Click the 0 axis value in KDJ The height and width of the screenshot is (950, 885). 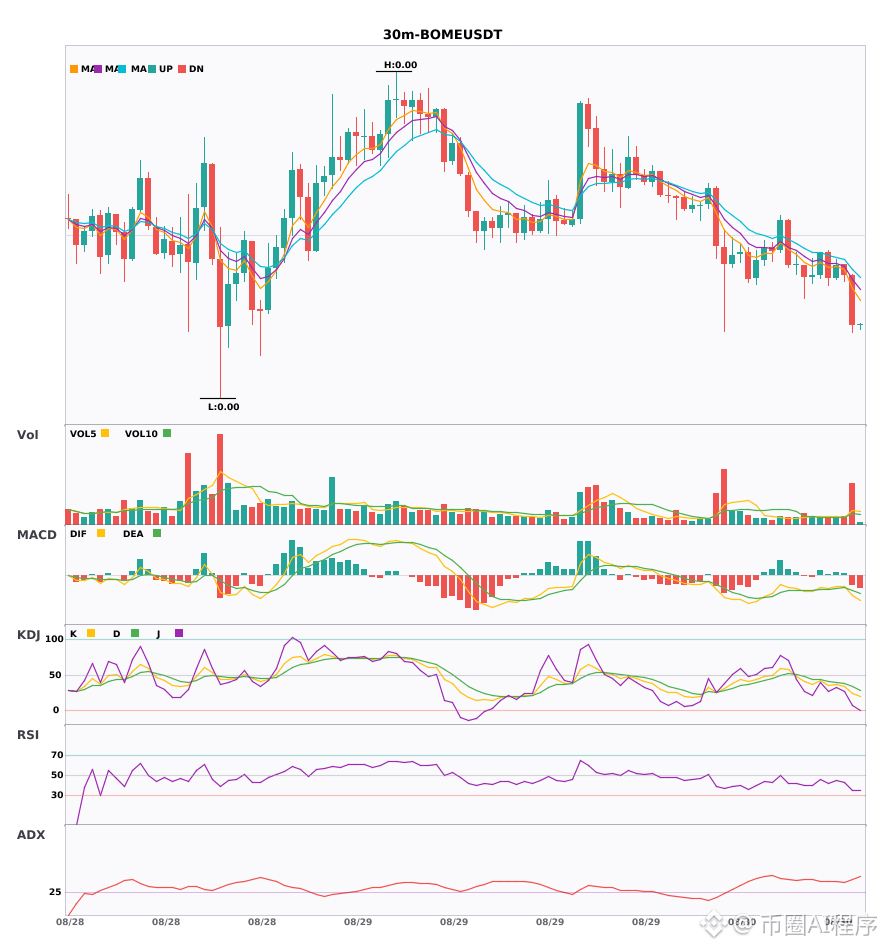coord(56,710)
